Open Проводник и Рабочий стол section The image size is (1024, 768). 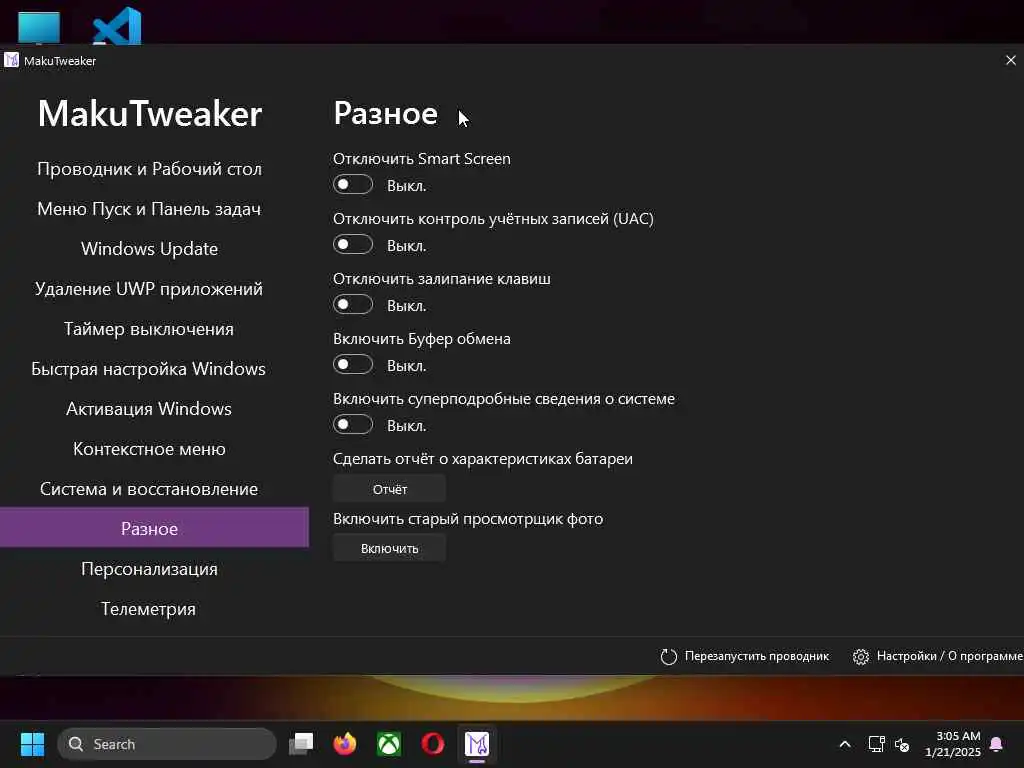click(150, 168)
